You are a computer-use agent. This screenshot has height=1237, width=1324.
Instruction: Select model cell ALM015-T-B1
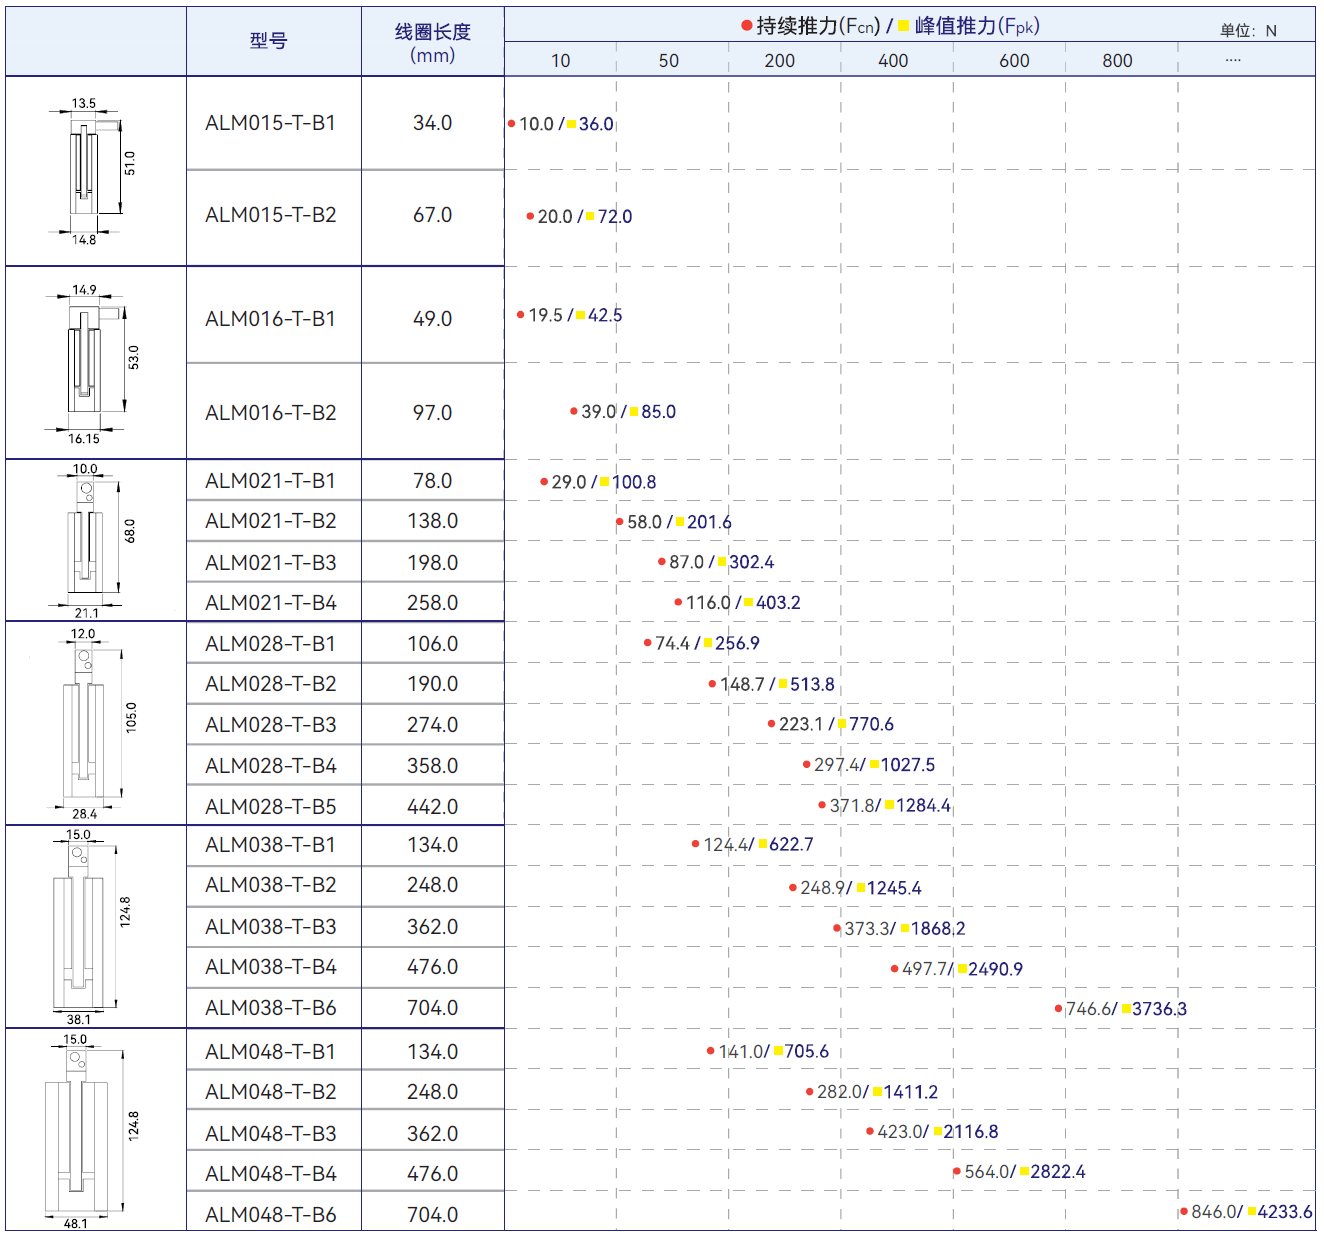coord(270,123)
